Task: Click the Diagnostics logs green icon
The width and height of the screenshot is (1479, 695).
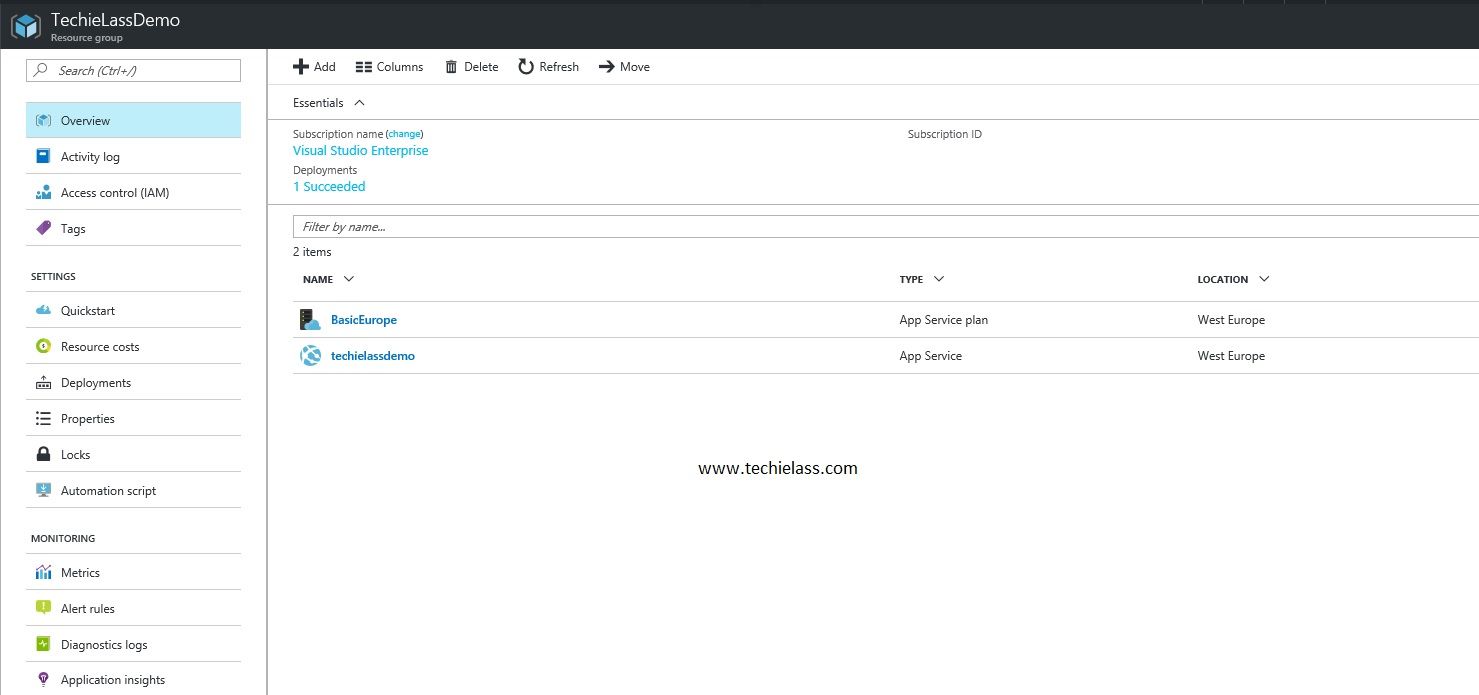Action: (x=43, y=644)
